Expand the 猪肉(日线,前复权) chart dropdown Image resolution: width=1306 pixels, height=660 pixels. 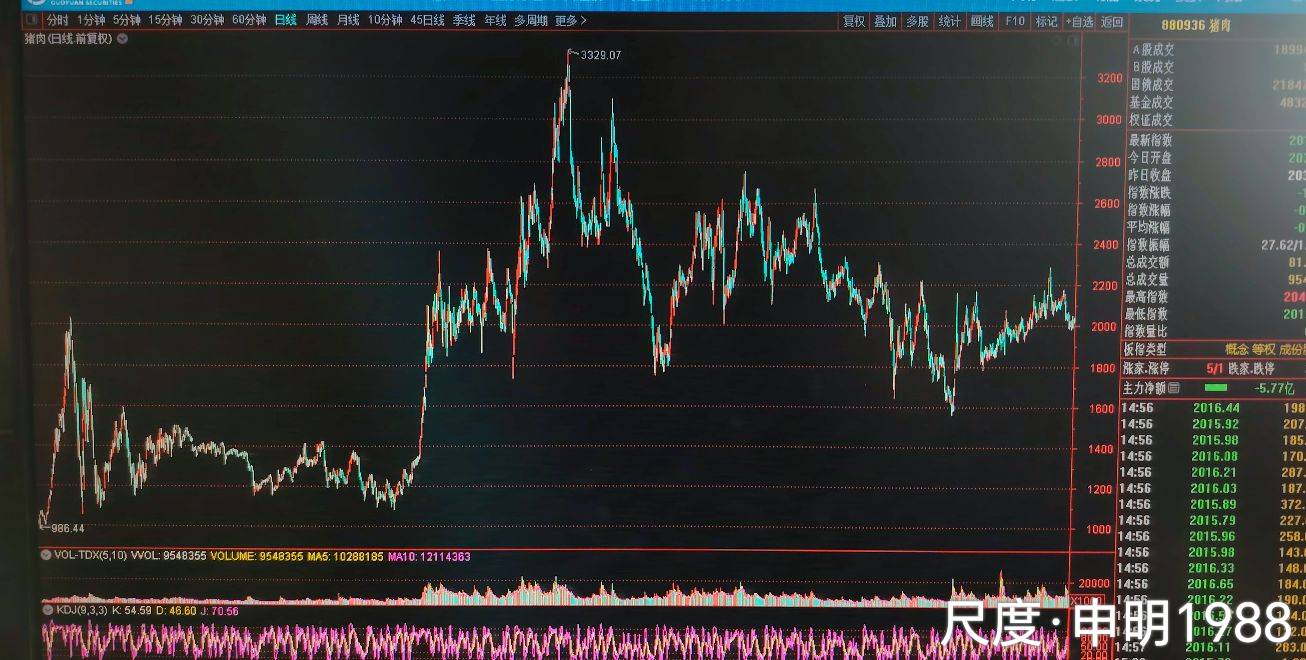click(122, 39)
